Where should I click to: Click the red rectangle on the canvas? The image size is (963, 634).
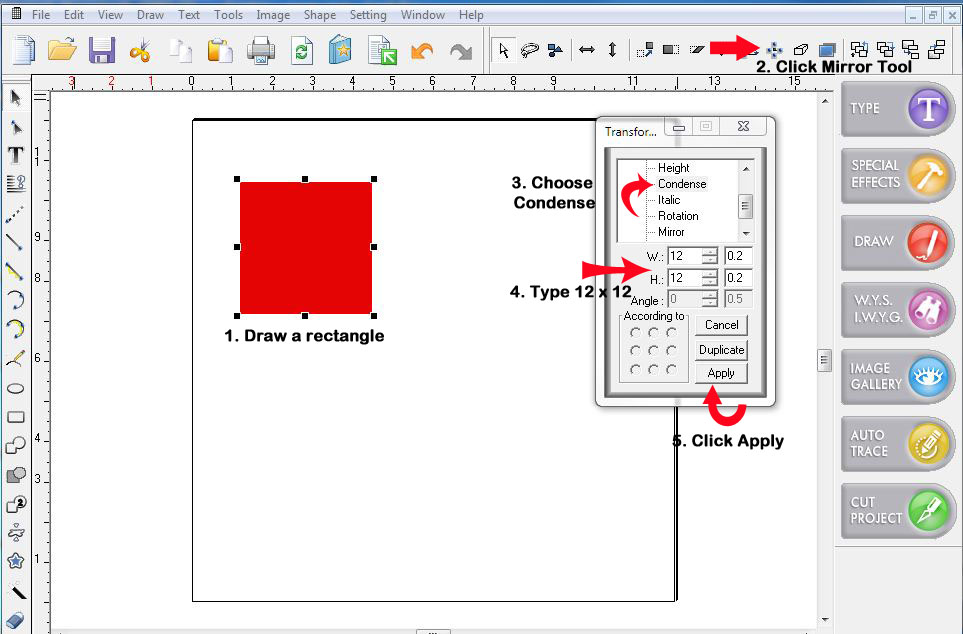pyautogui.click(x=305, y=248)
